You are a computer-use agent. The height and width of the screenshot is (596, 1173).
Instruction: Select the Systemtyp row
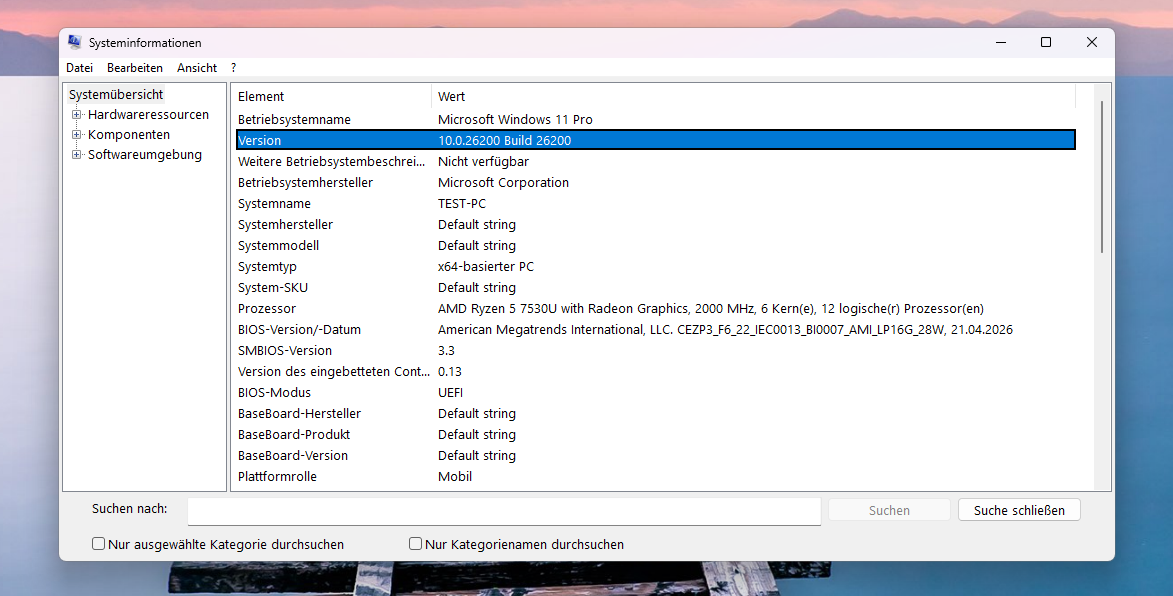click(656, 266)
